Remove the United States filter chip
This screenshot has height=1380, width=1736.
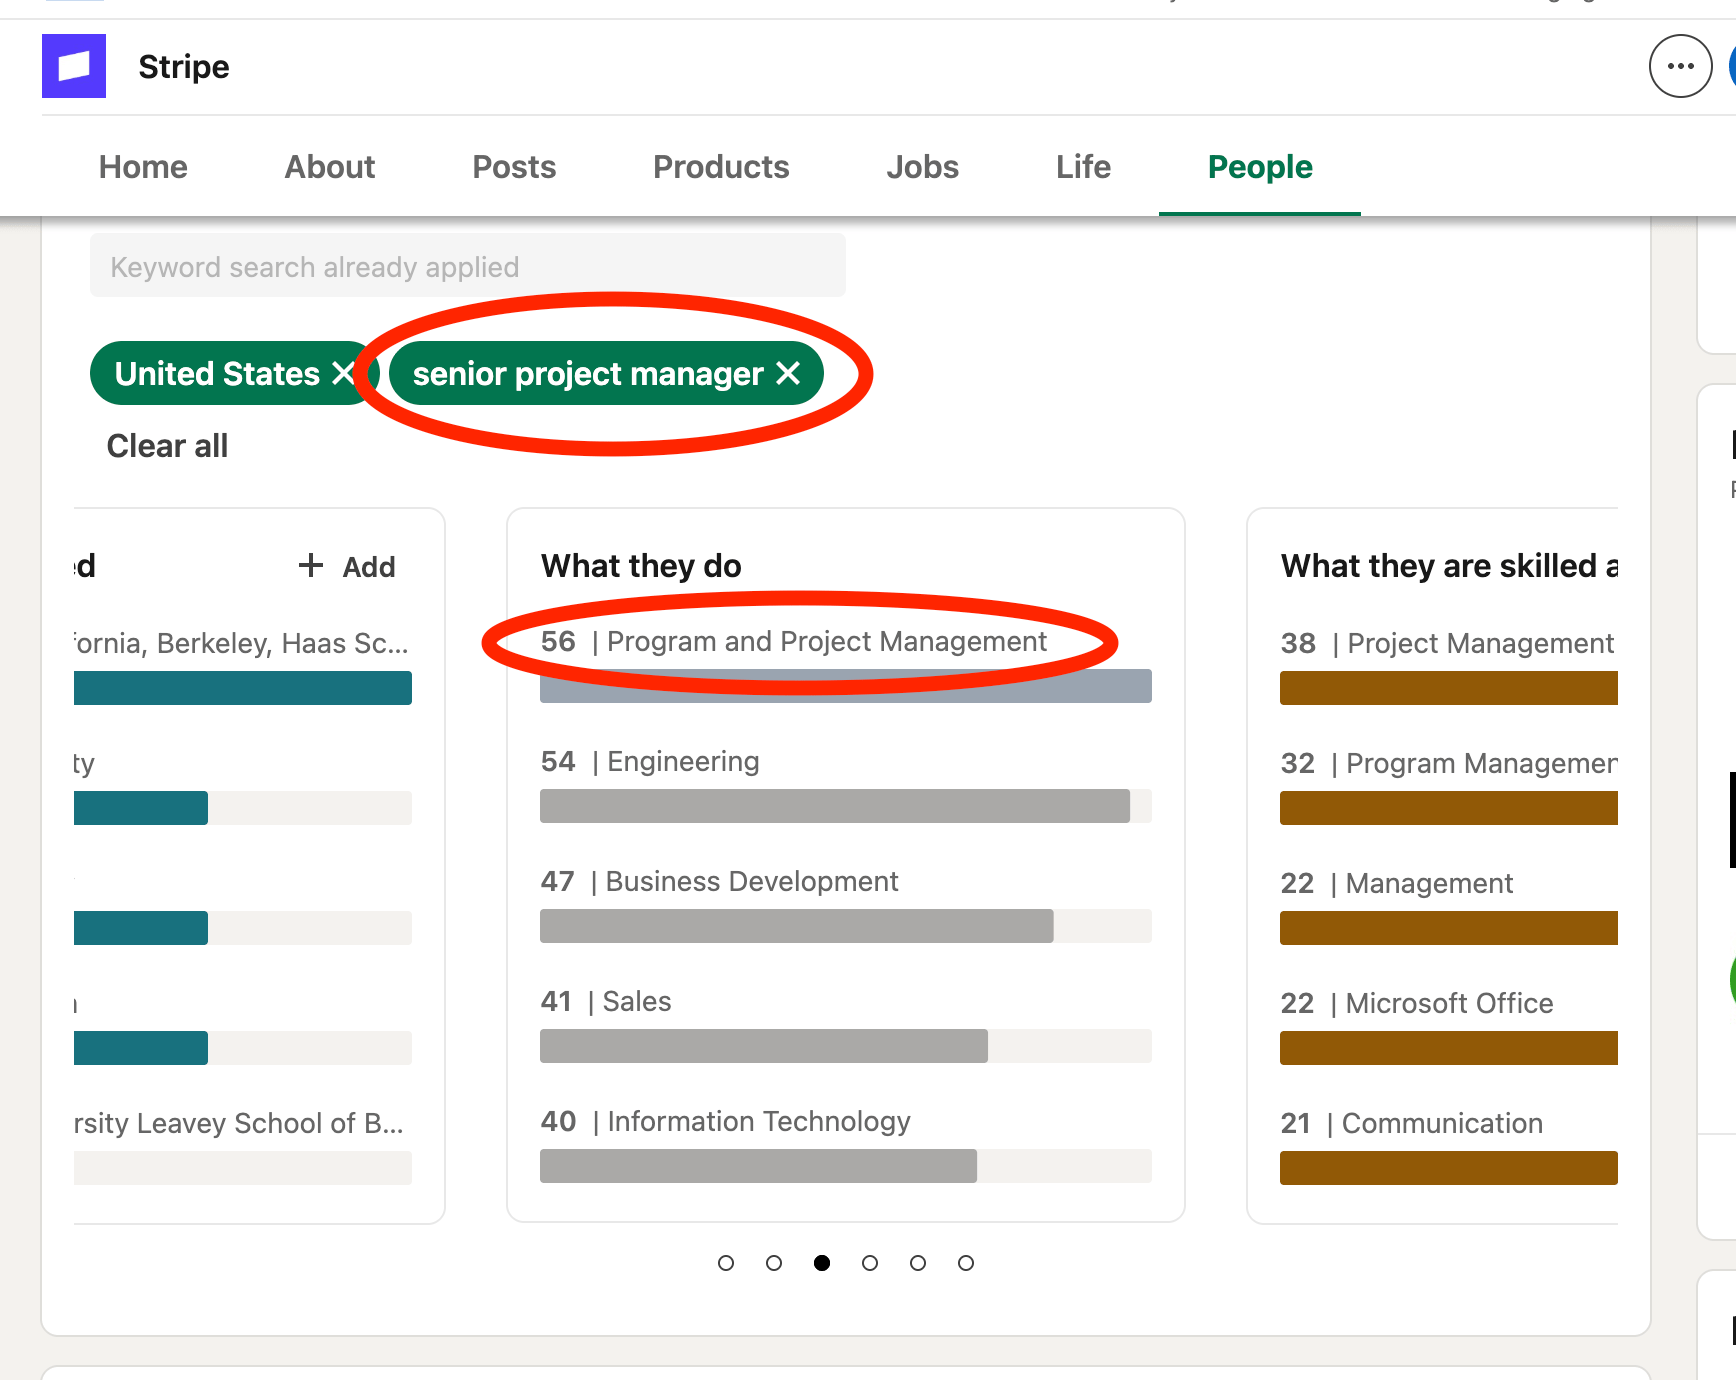343,373
